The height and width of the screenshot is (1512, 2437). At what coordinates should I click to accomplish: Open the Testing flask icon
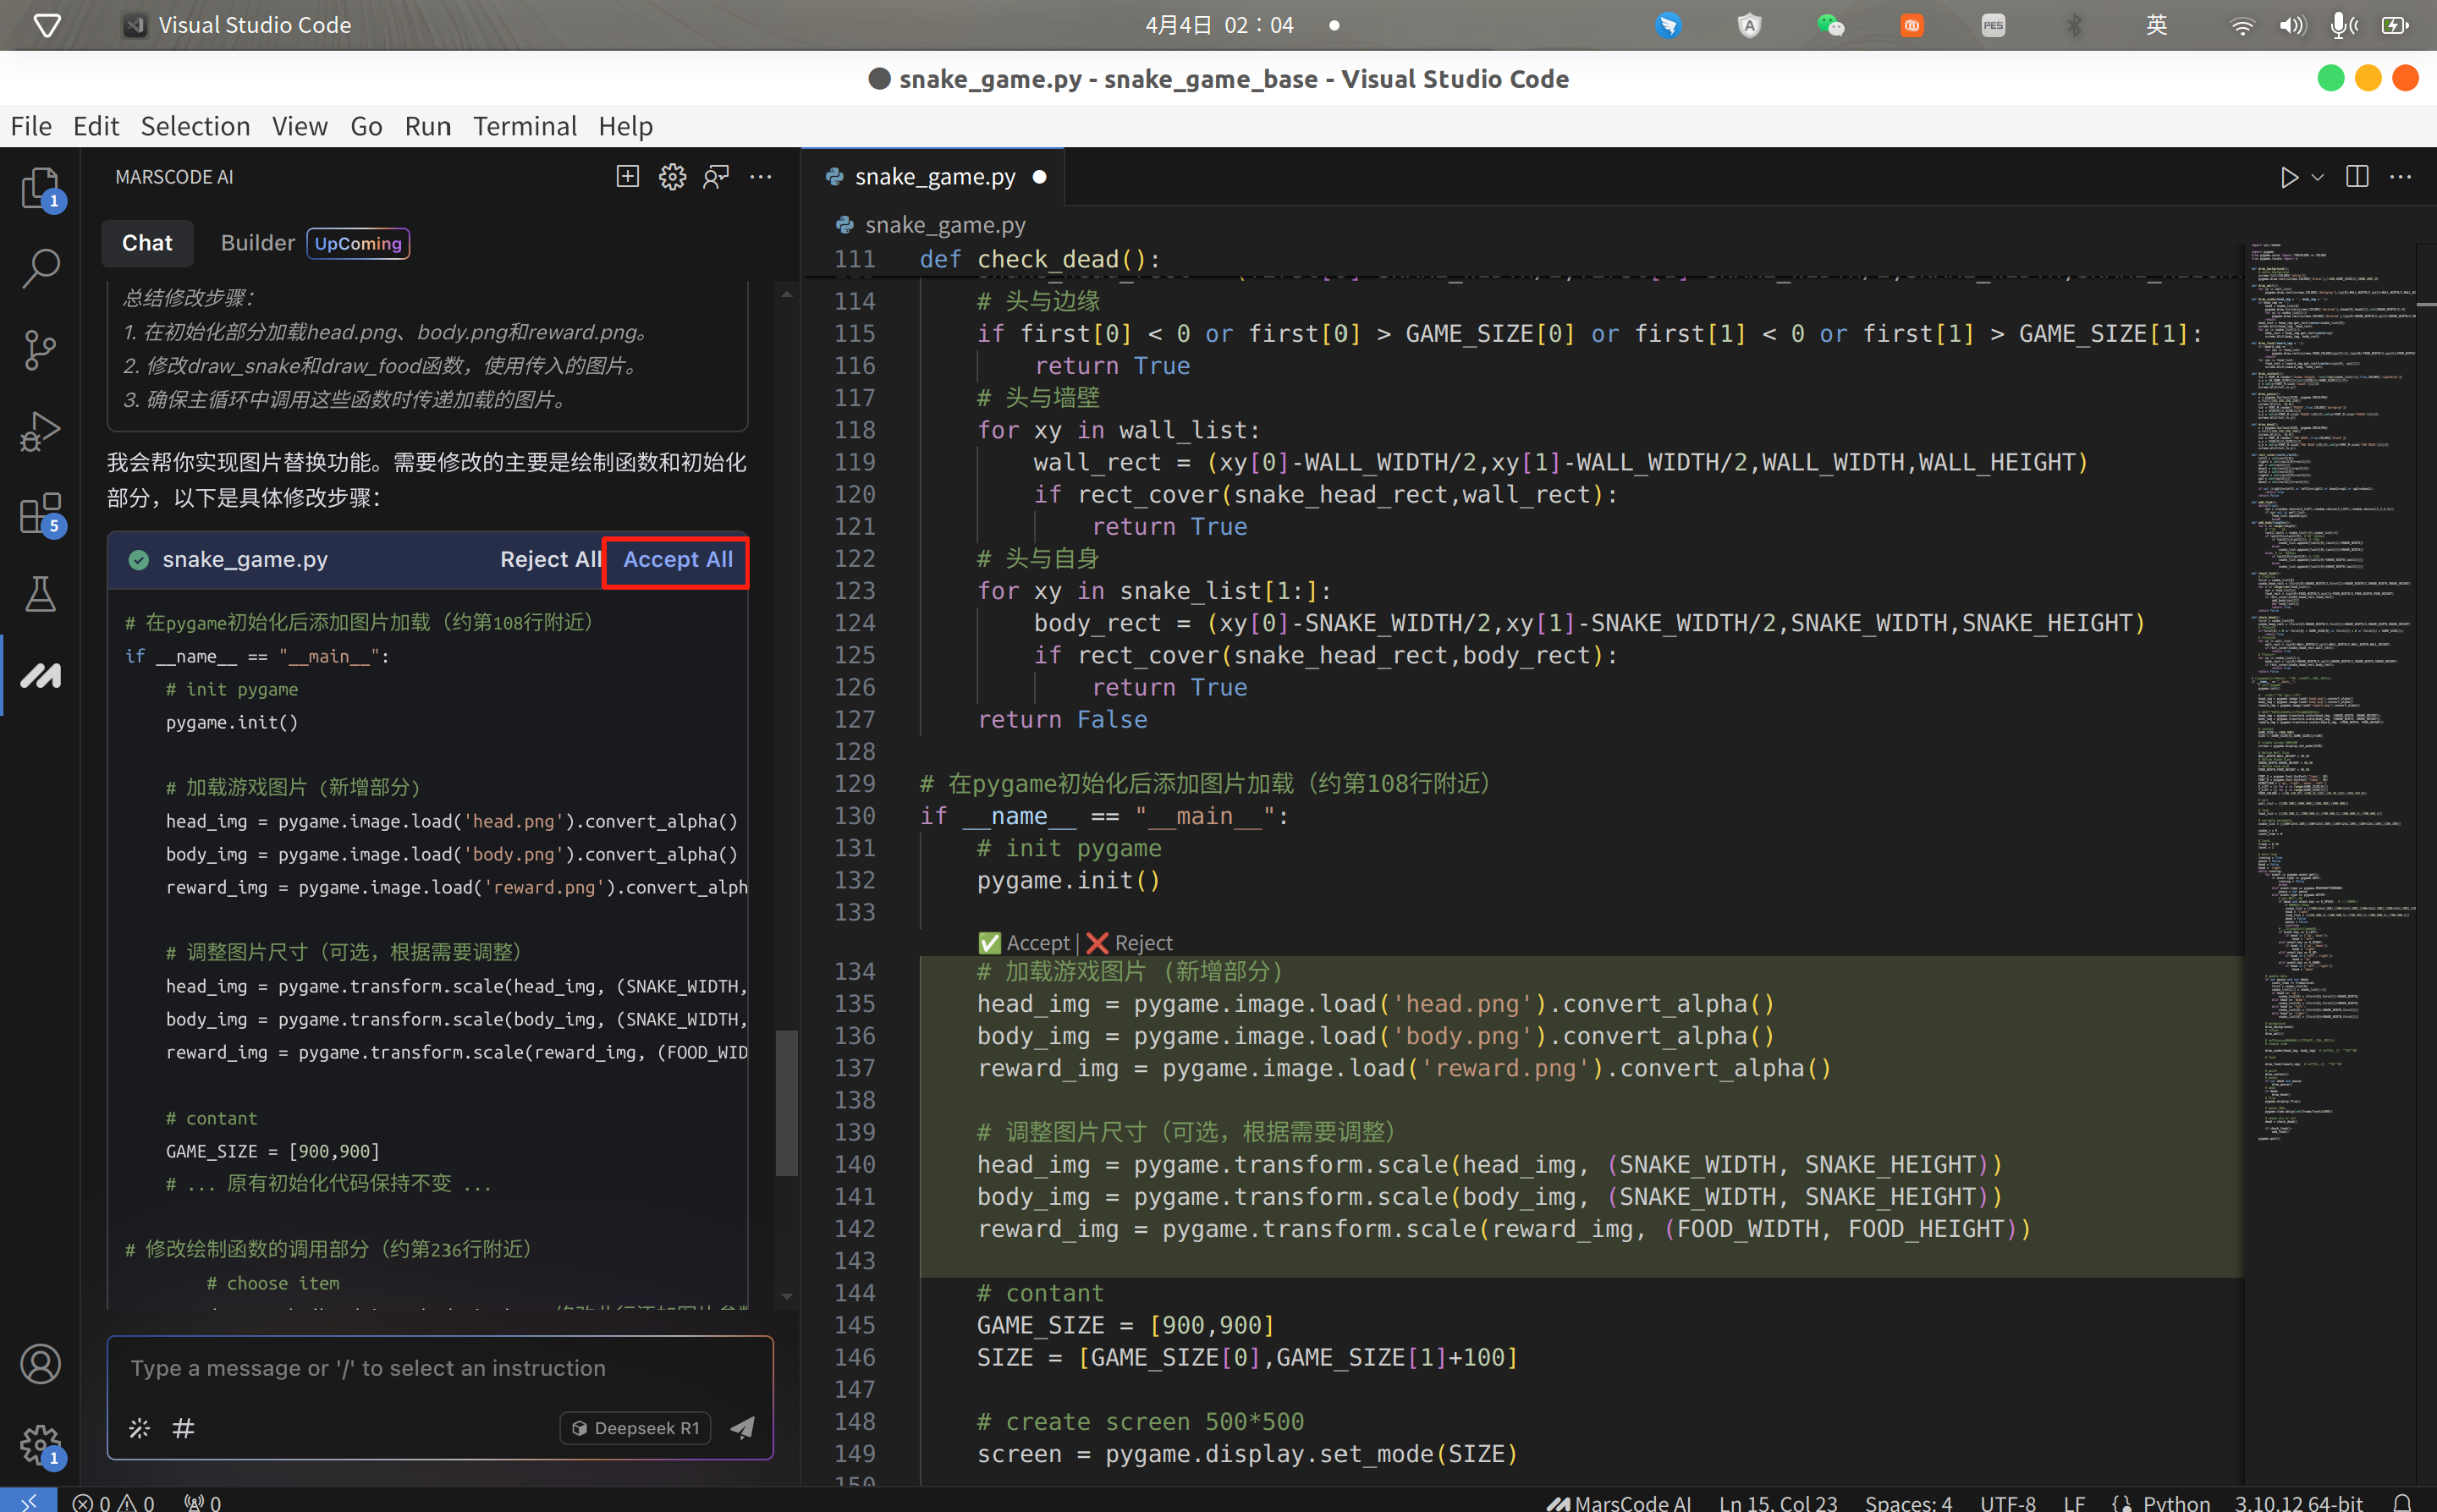[40, 595]
